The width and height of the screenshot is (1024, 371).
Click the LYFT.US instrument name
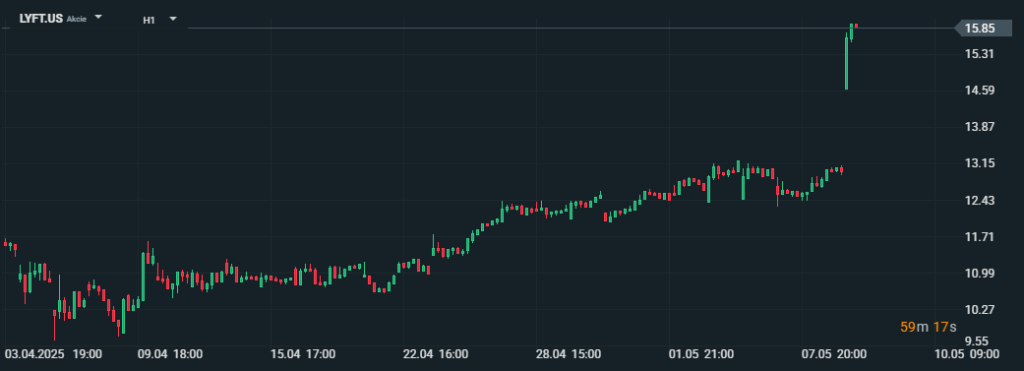[41, 18]
